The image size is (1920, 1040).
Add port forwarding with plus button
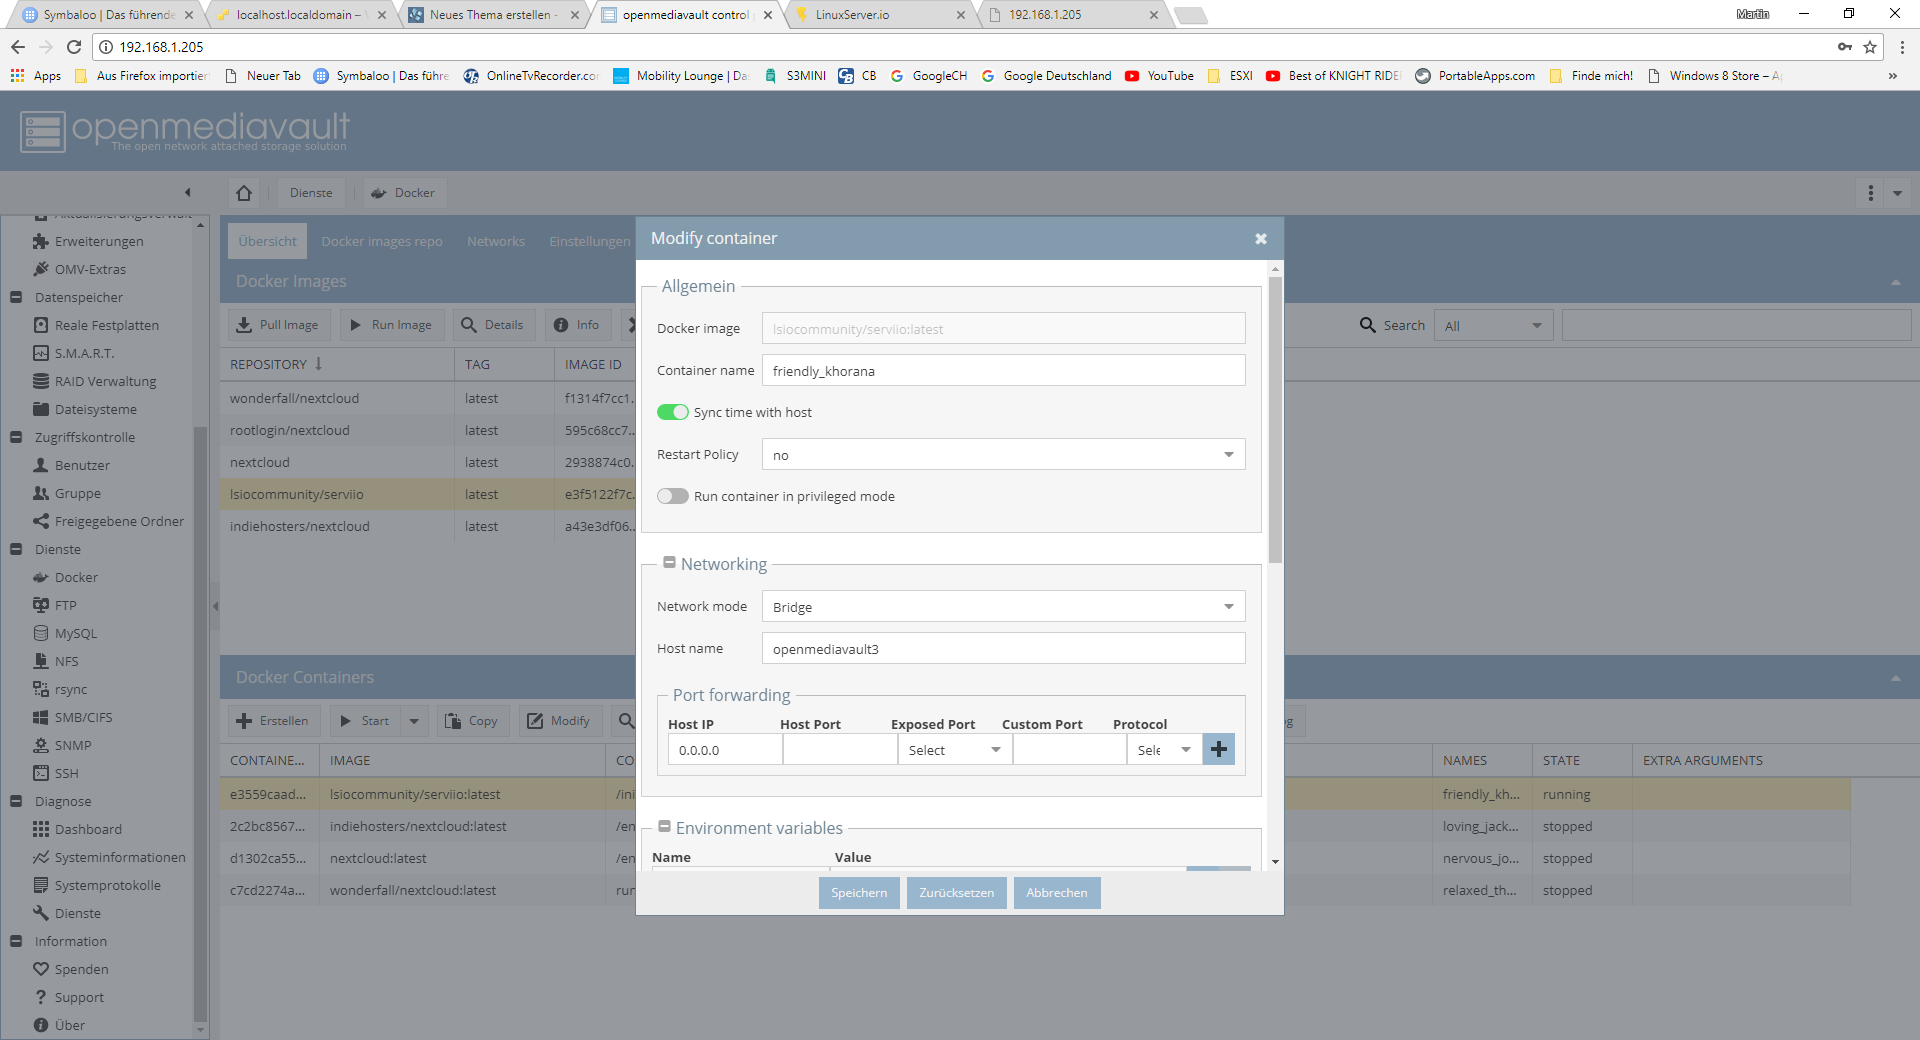point(1219,750)
